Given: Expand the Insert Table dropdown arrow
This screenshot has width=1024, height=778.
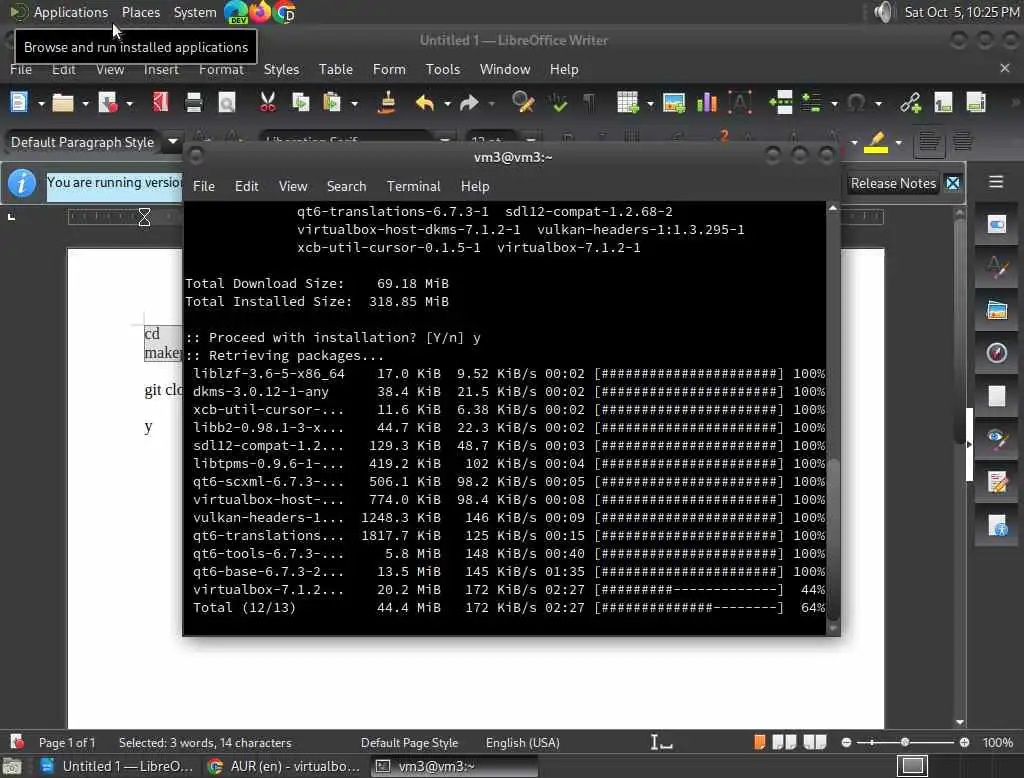Looking at the screenshot, I should click(650, 103).
